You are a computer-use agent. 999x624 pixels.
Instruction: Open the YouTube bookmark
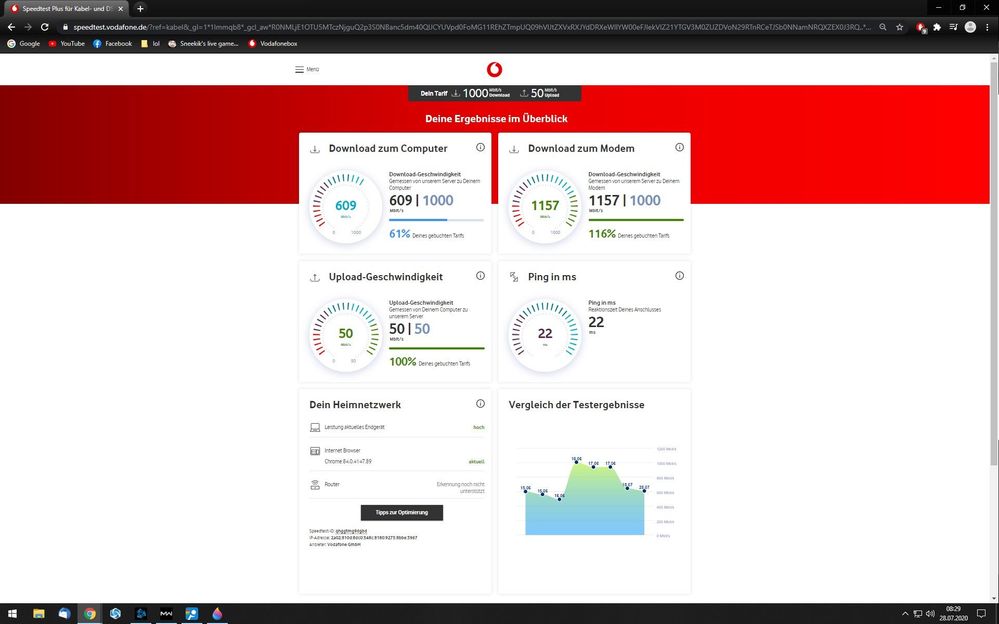click(66, 43)
